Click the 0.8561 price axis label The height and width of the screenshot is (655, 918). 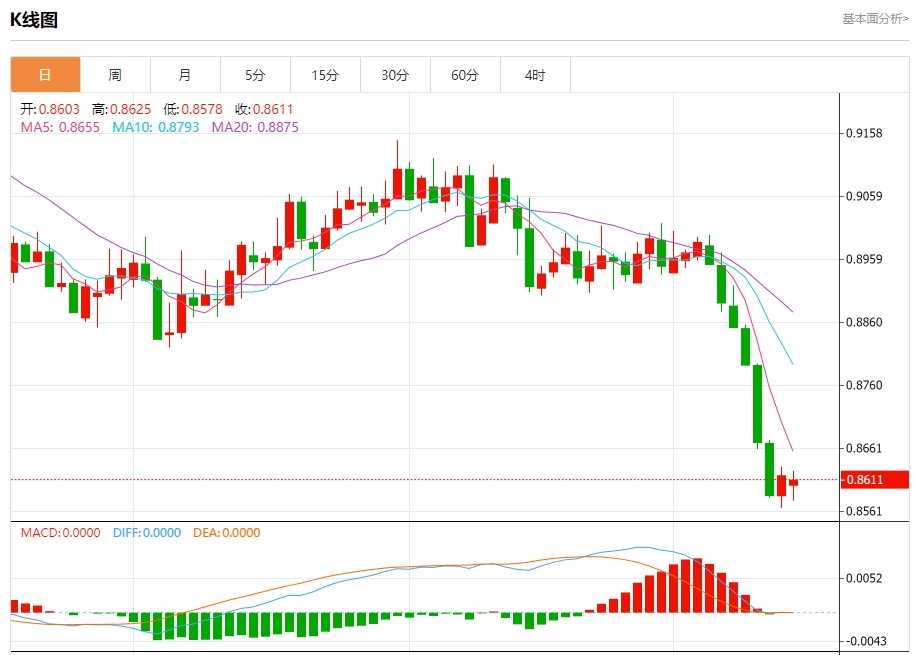(864, 511)
